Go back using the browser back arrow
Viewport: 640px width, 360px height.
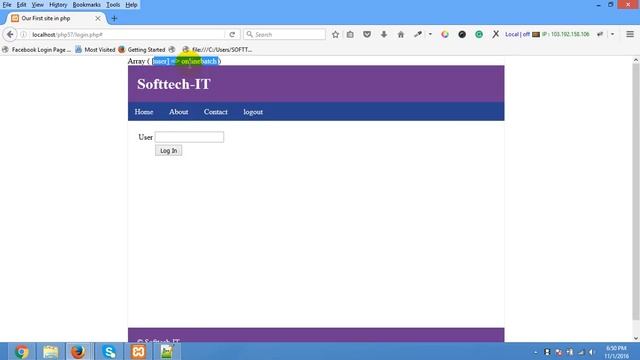pos(10,35)
